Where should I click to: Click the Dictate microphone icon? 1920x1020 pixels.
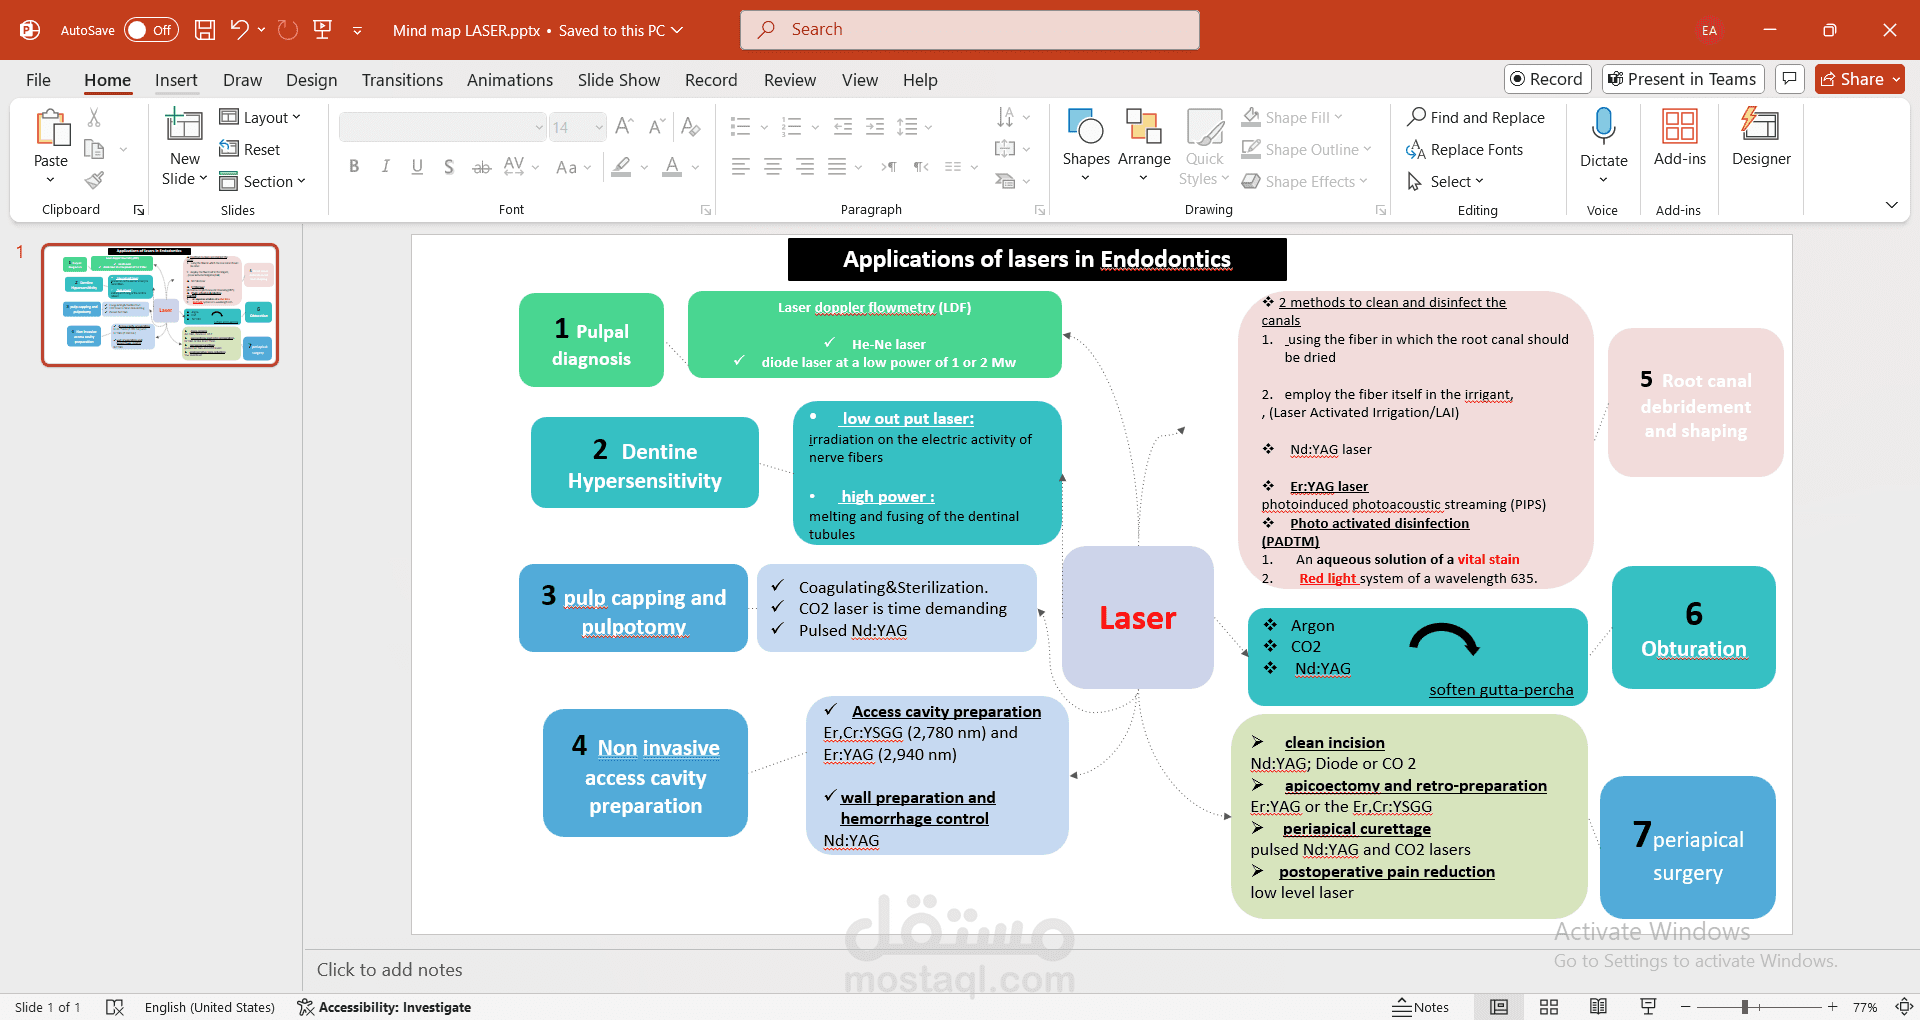coord(1603,126)
